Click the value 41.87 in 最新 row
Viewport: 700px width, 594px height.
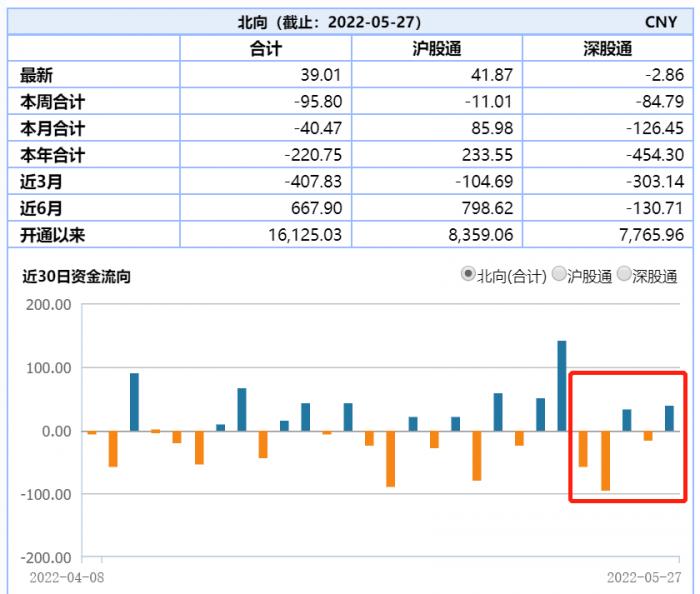click(x=492, y=75)
